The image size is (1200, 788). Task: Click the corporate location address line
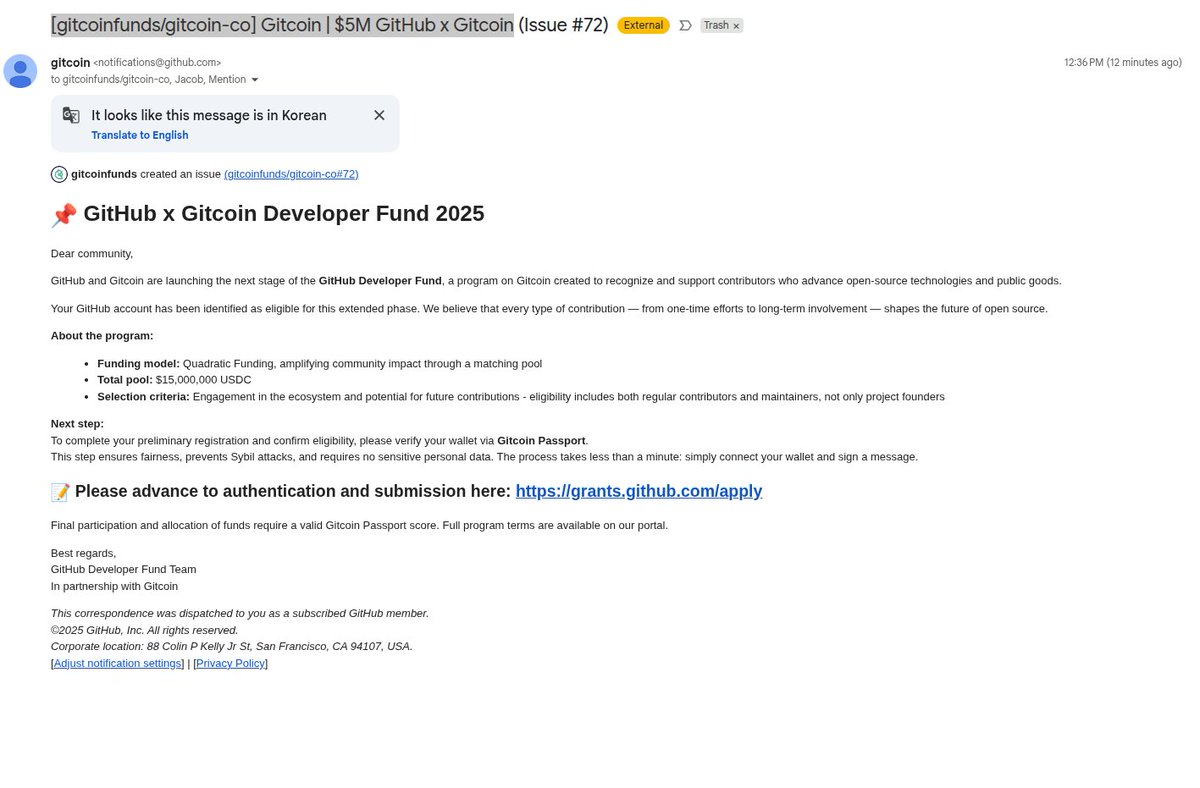click(232, 646)
